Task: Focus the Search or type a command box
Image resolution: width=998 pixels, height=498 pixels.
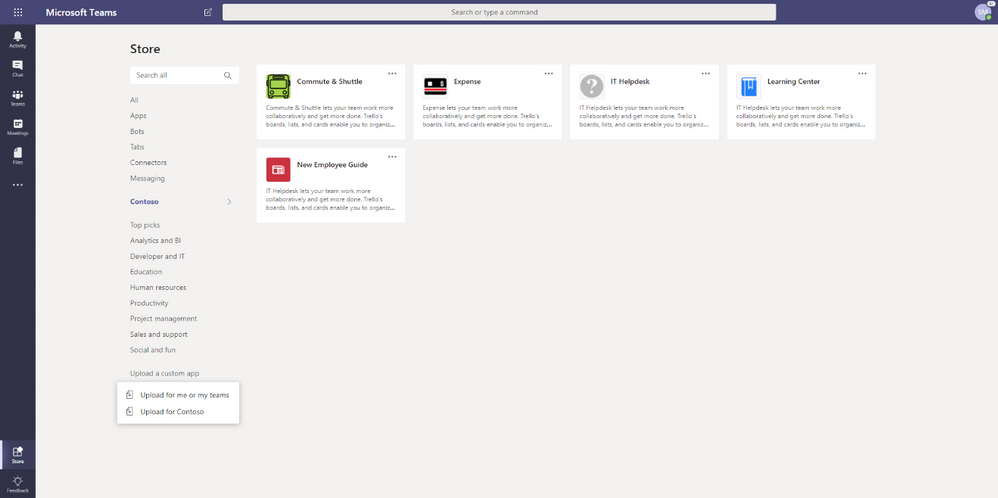Action: (x=499, y=12)
